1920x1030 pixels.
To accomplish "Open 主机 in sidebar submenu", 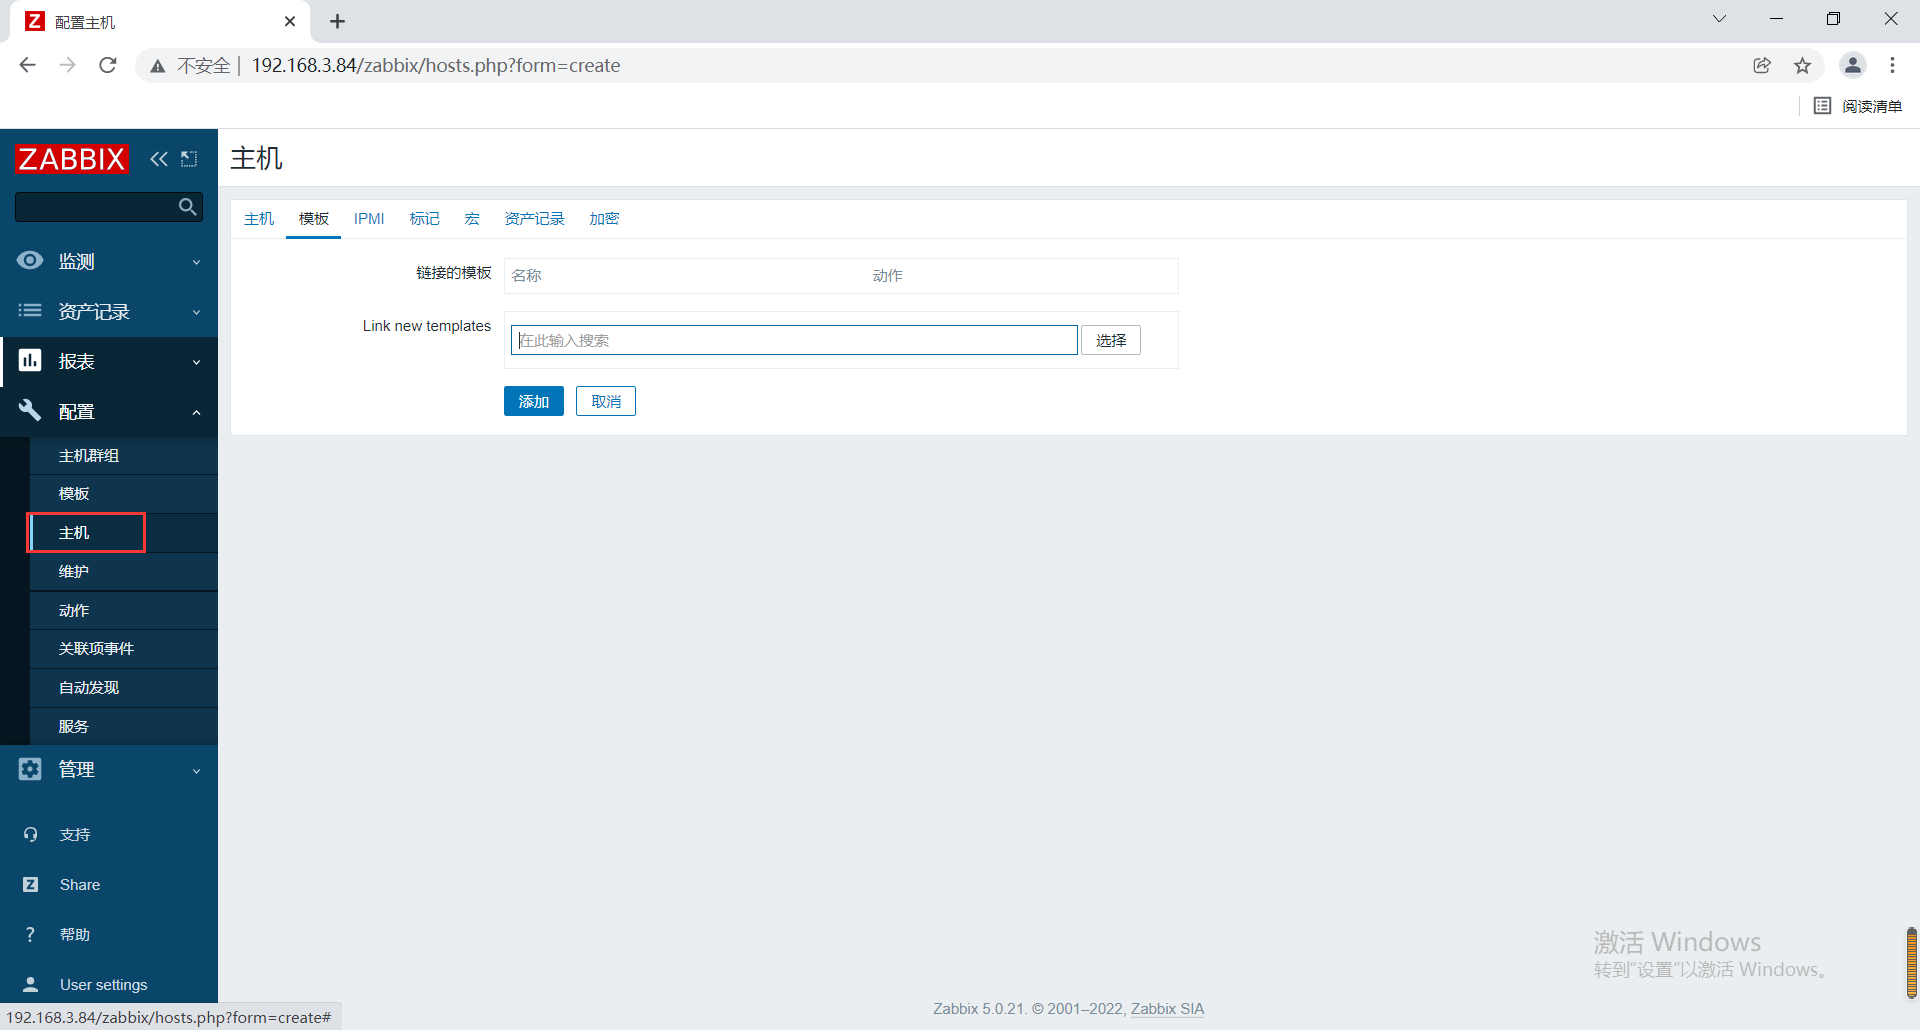I will [124, 533].
